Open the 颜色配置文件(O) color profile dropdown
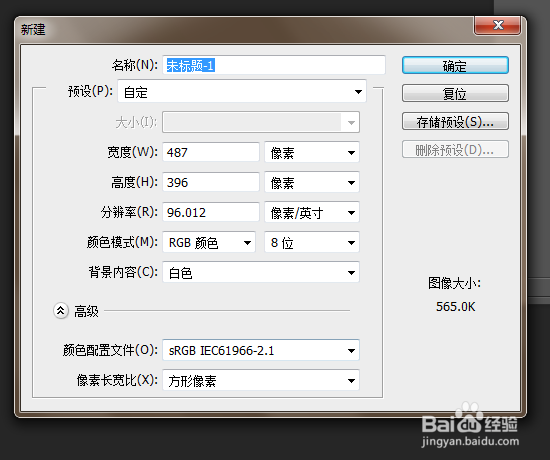550x460 pixels. pos(261,350)
